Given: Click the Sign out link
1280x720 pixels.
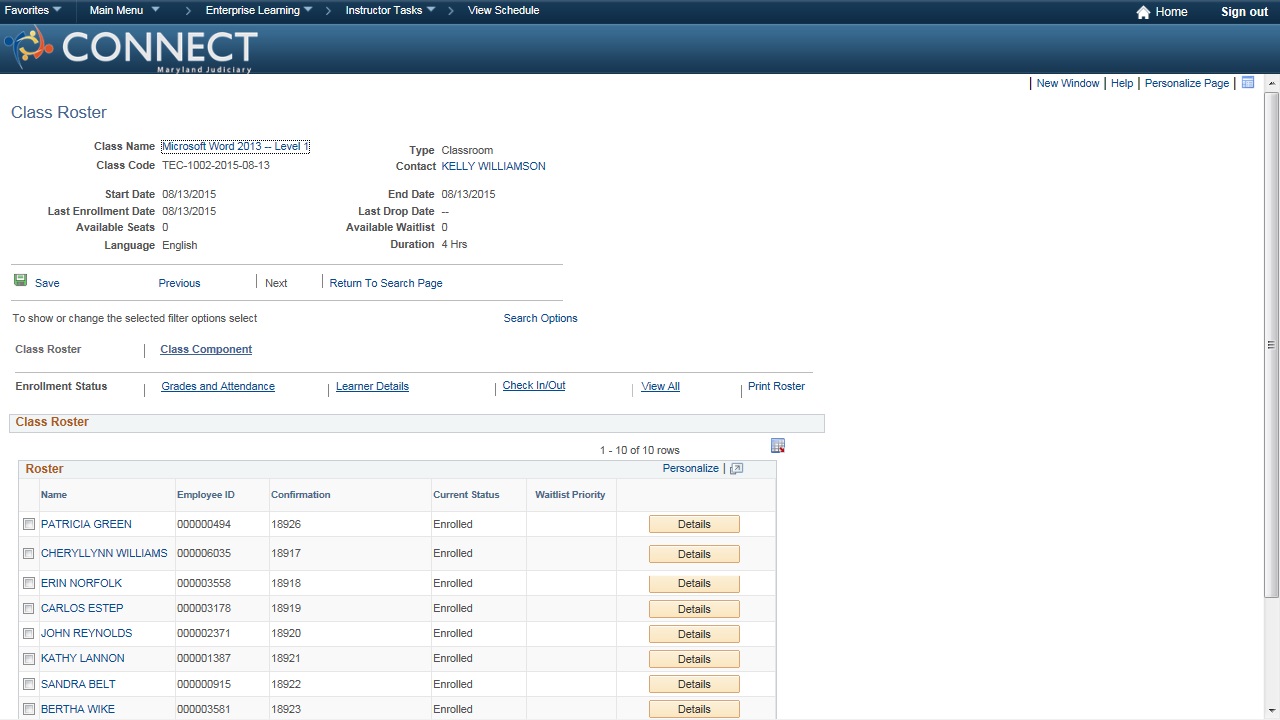Looking at the screenshot, I should pyautogui.click(x=1244, y=12).
